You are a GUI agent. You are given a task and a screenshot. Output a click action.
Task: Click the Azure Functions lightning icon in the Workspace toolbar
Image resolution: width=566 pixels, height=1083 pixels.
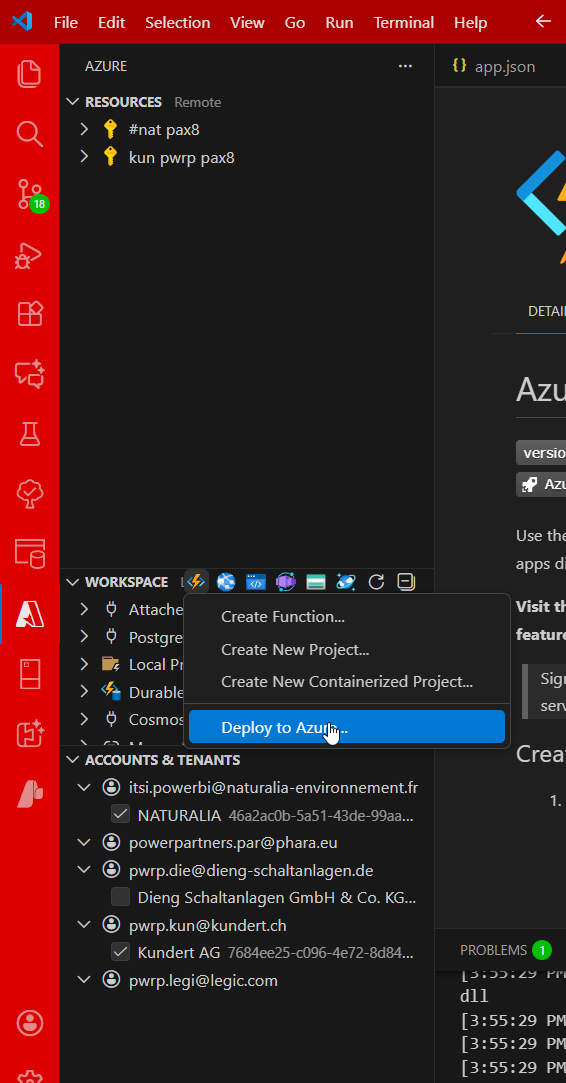point(196,582)
